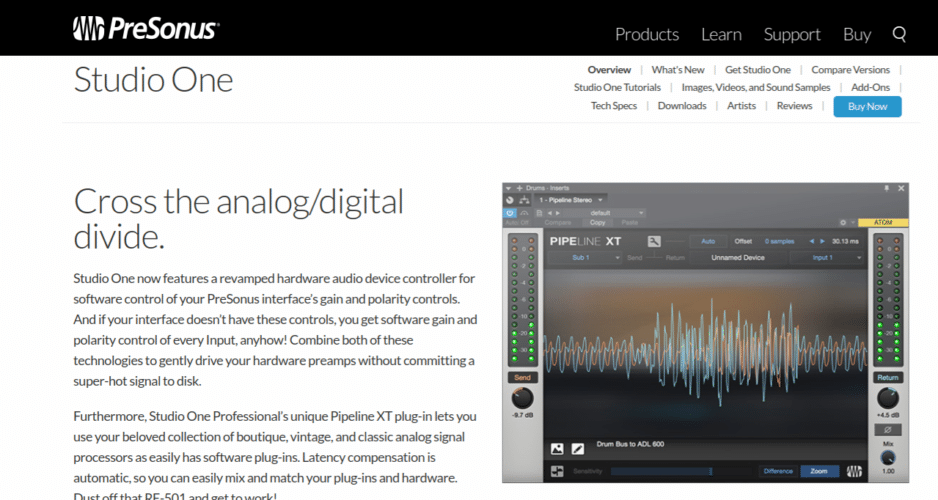The image size is (938, 500).
Task: Toggle the blue plugin power button
Action: point(510,212)
